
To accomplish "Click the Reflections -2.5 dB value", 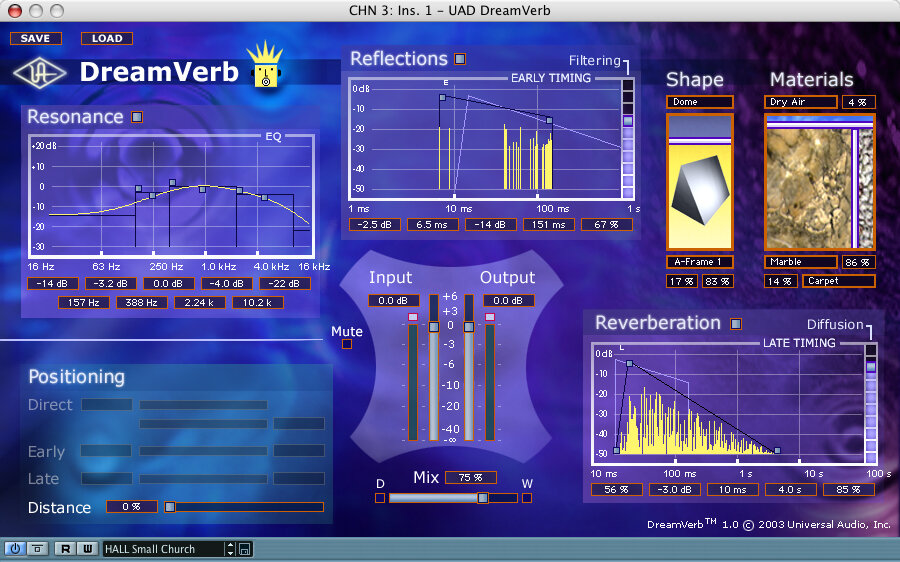I will click(375, 224).
